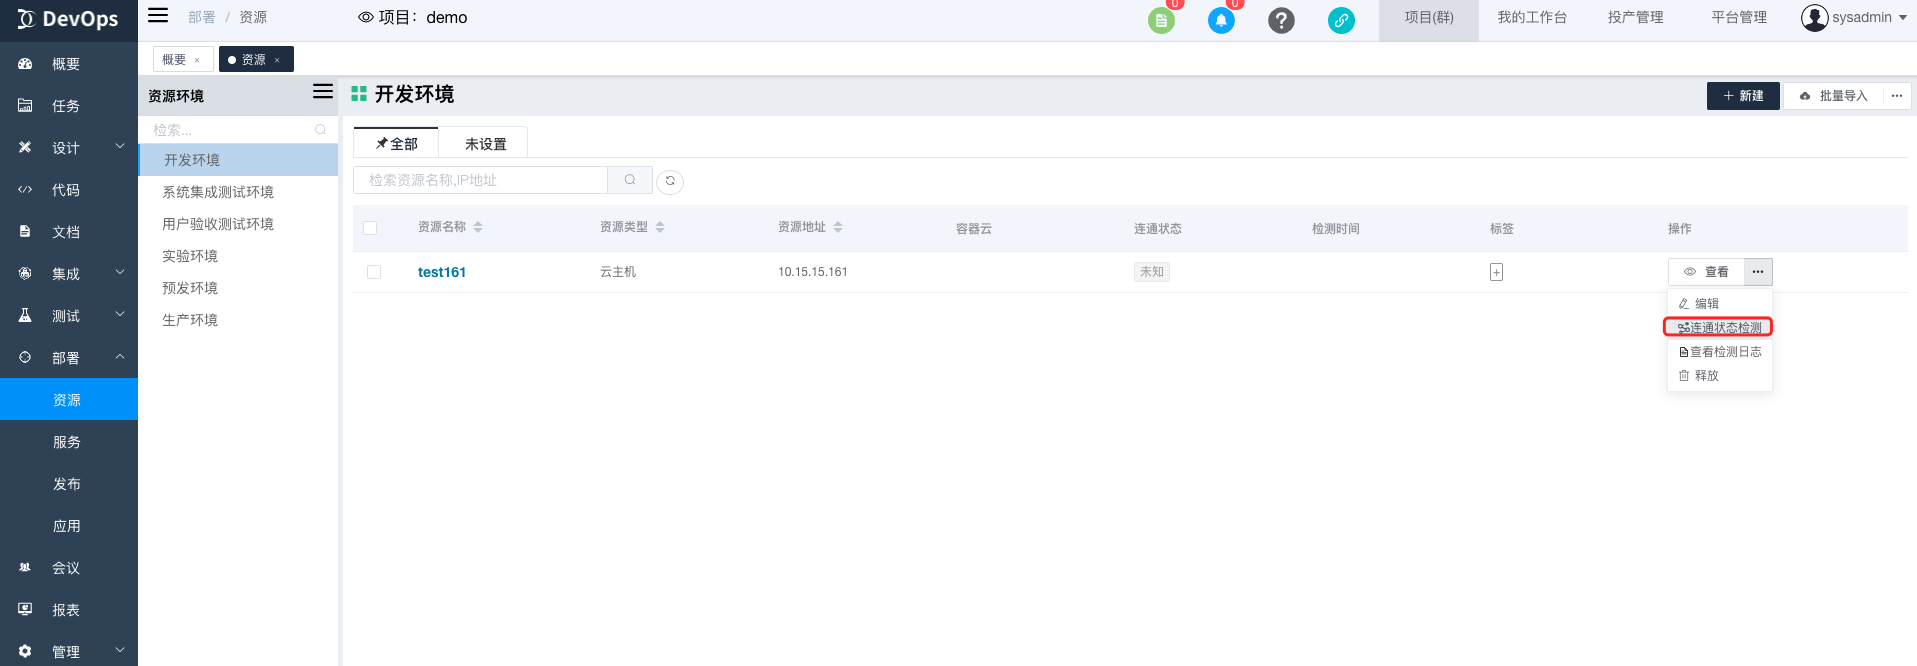1917x666 pixels.
Task: Check the test161 row checkbox
Action: [x=374, y=272]
